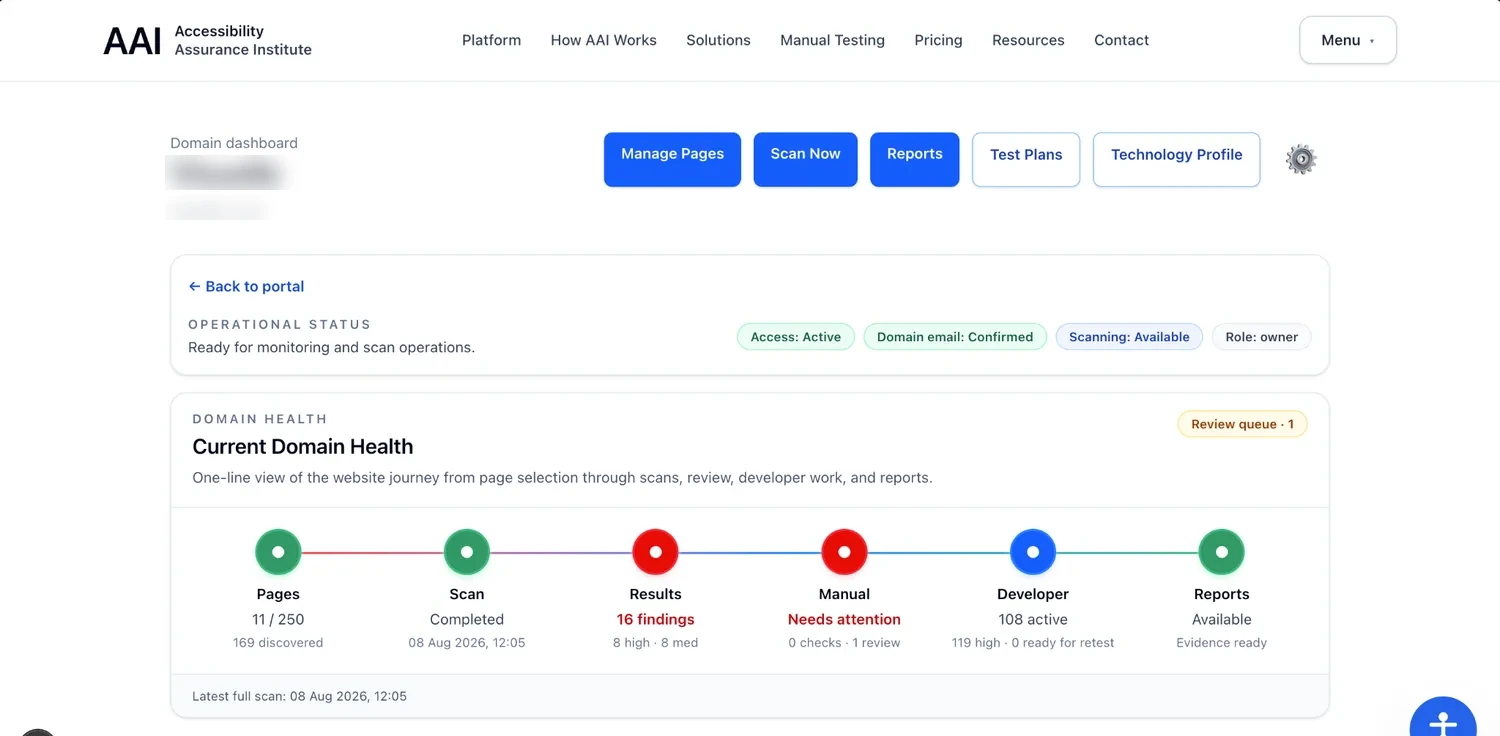This screenshot has height=736, width=1500.
Task: Click the Manage Pages button
Action: [x=672, y=159]
